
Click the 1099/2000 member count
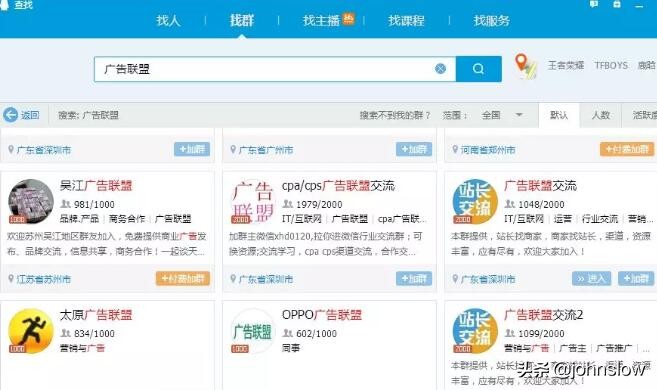pyautogui.click(x=541, y=334)
